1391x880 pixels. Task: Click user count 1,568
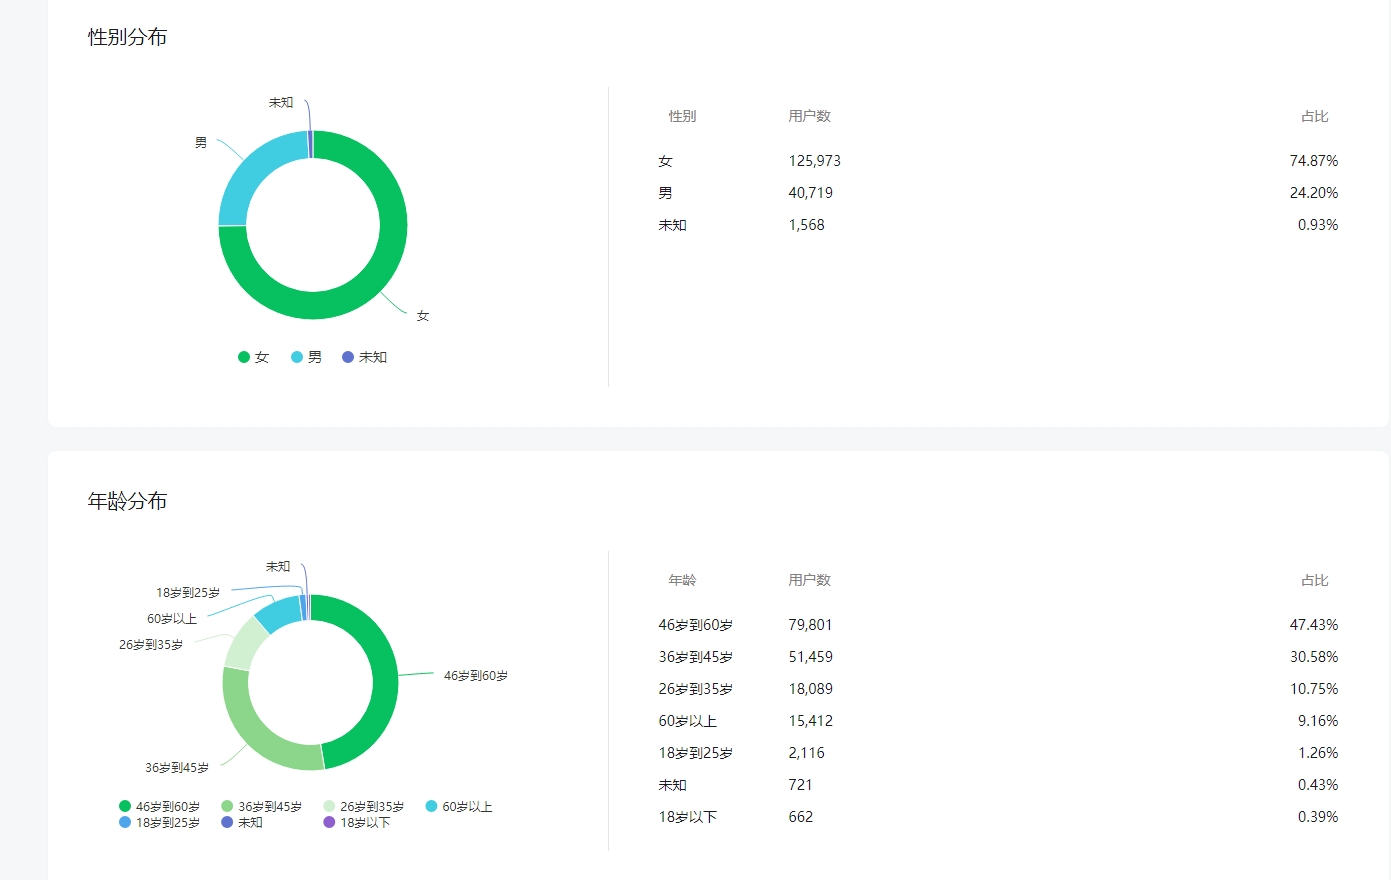click(x=806, y=225)
